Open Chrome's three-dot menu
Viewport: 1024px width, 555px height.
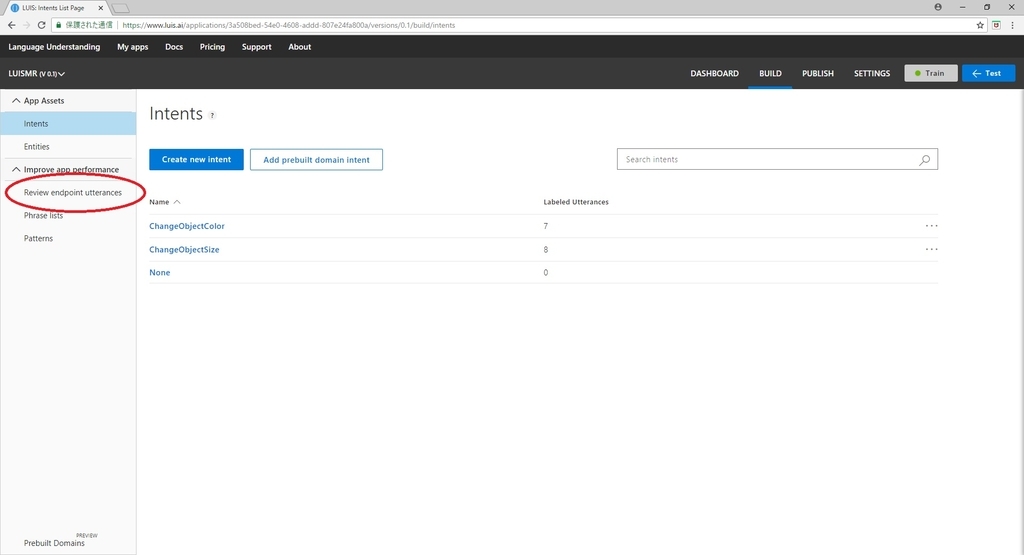pos(1012,25)
